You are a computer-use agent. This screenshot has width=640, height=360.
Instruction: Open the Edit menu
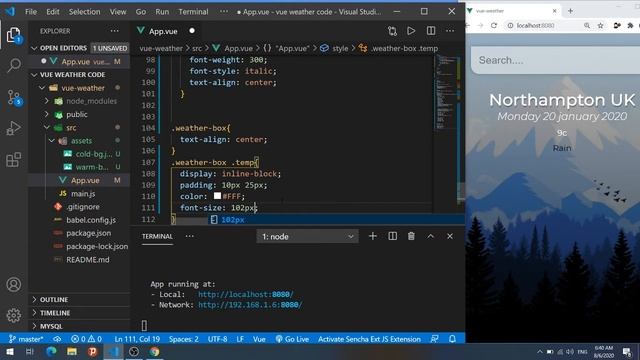tap(53, 12)
